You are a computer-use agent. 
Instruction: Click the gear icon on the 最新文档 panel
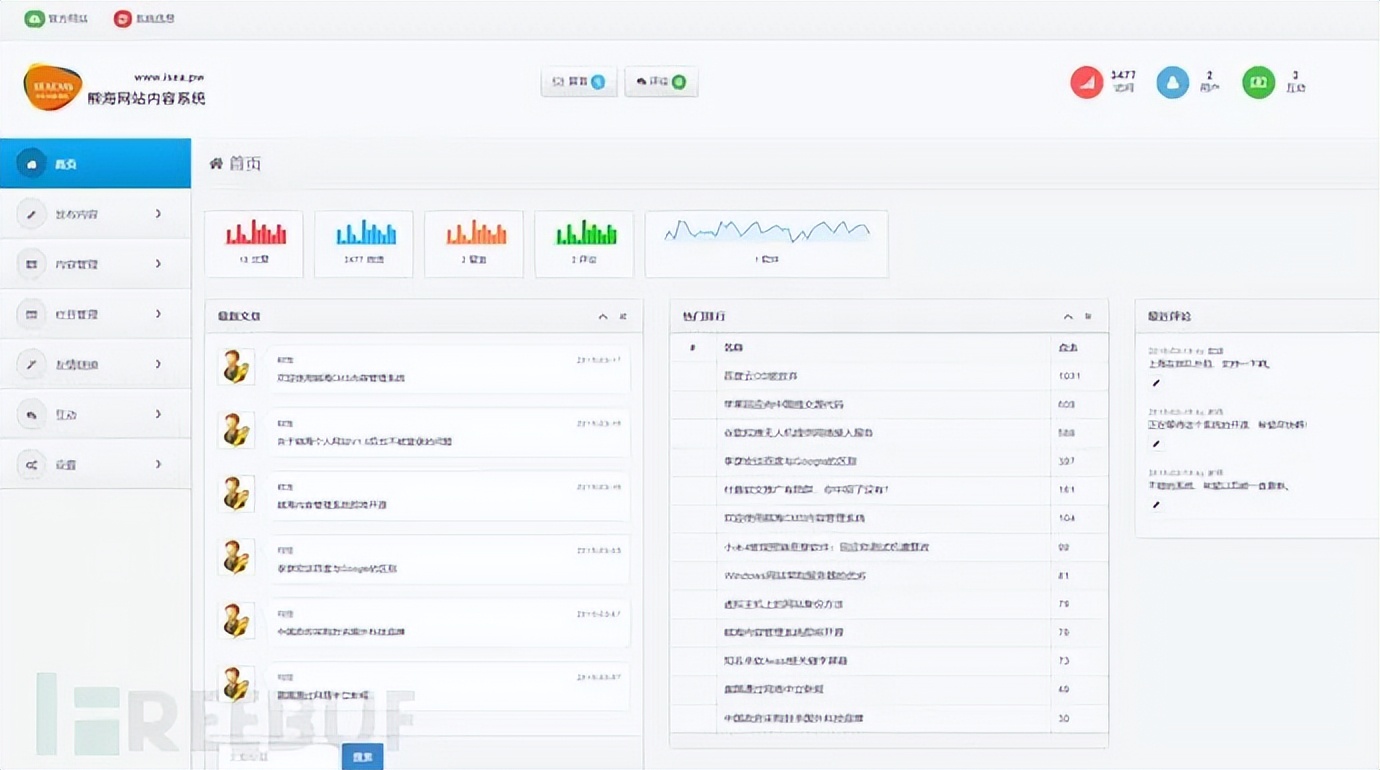click(622, 315)
